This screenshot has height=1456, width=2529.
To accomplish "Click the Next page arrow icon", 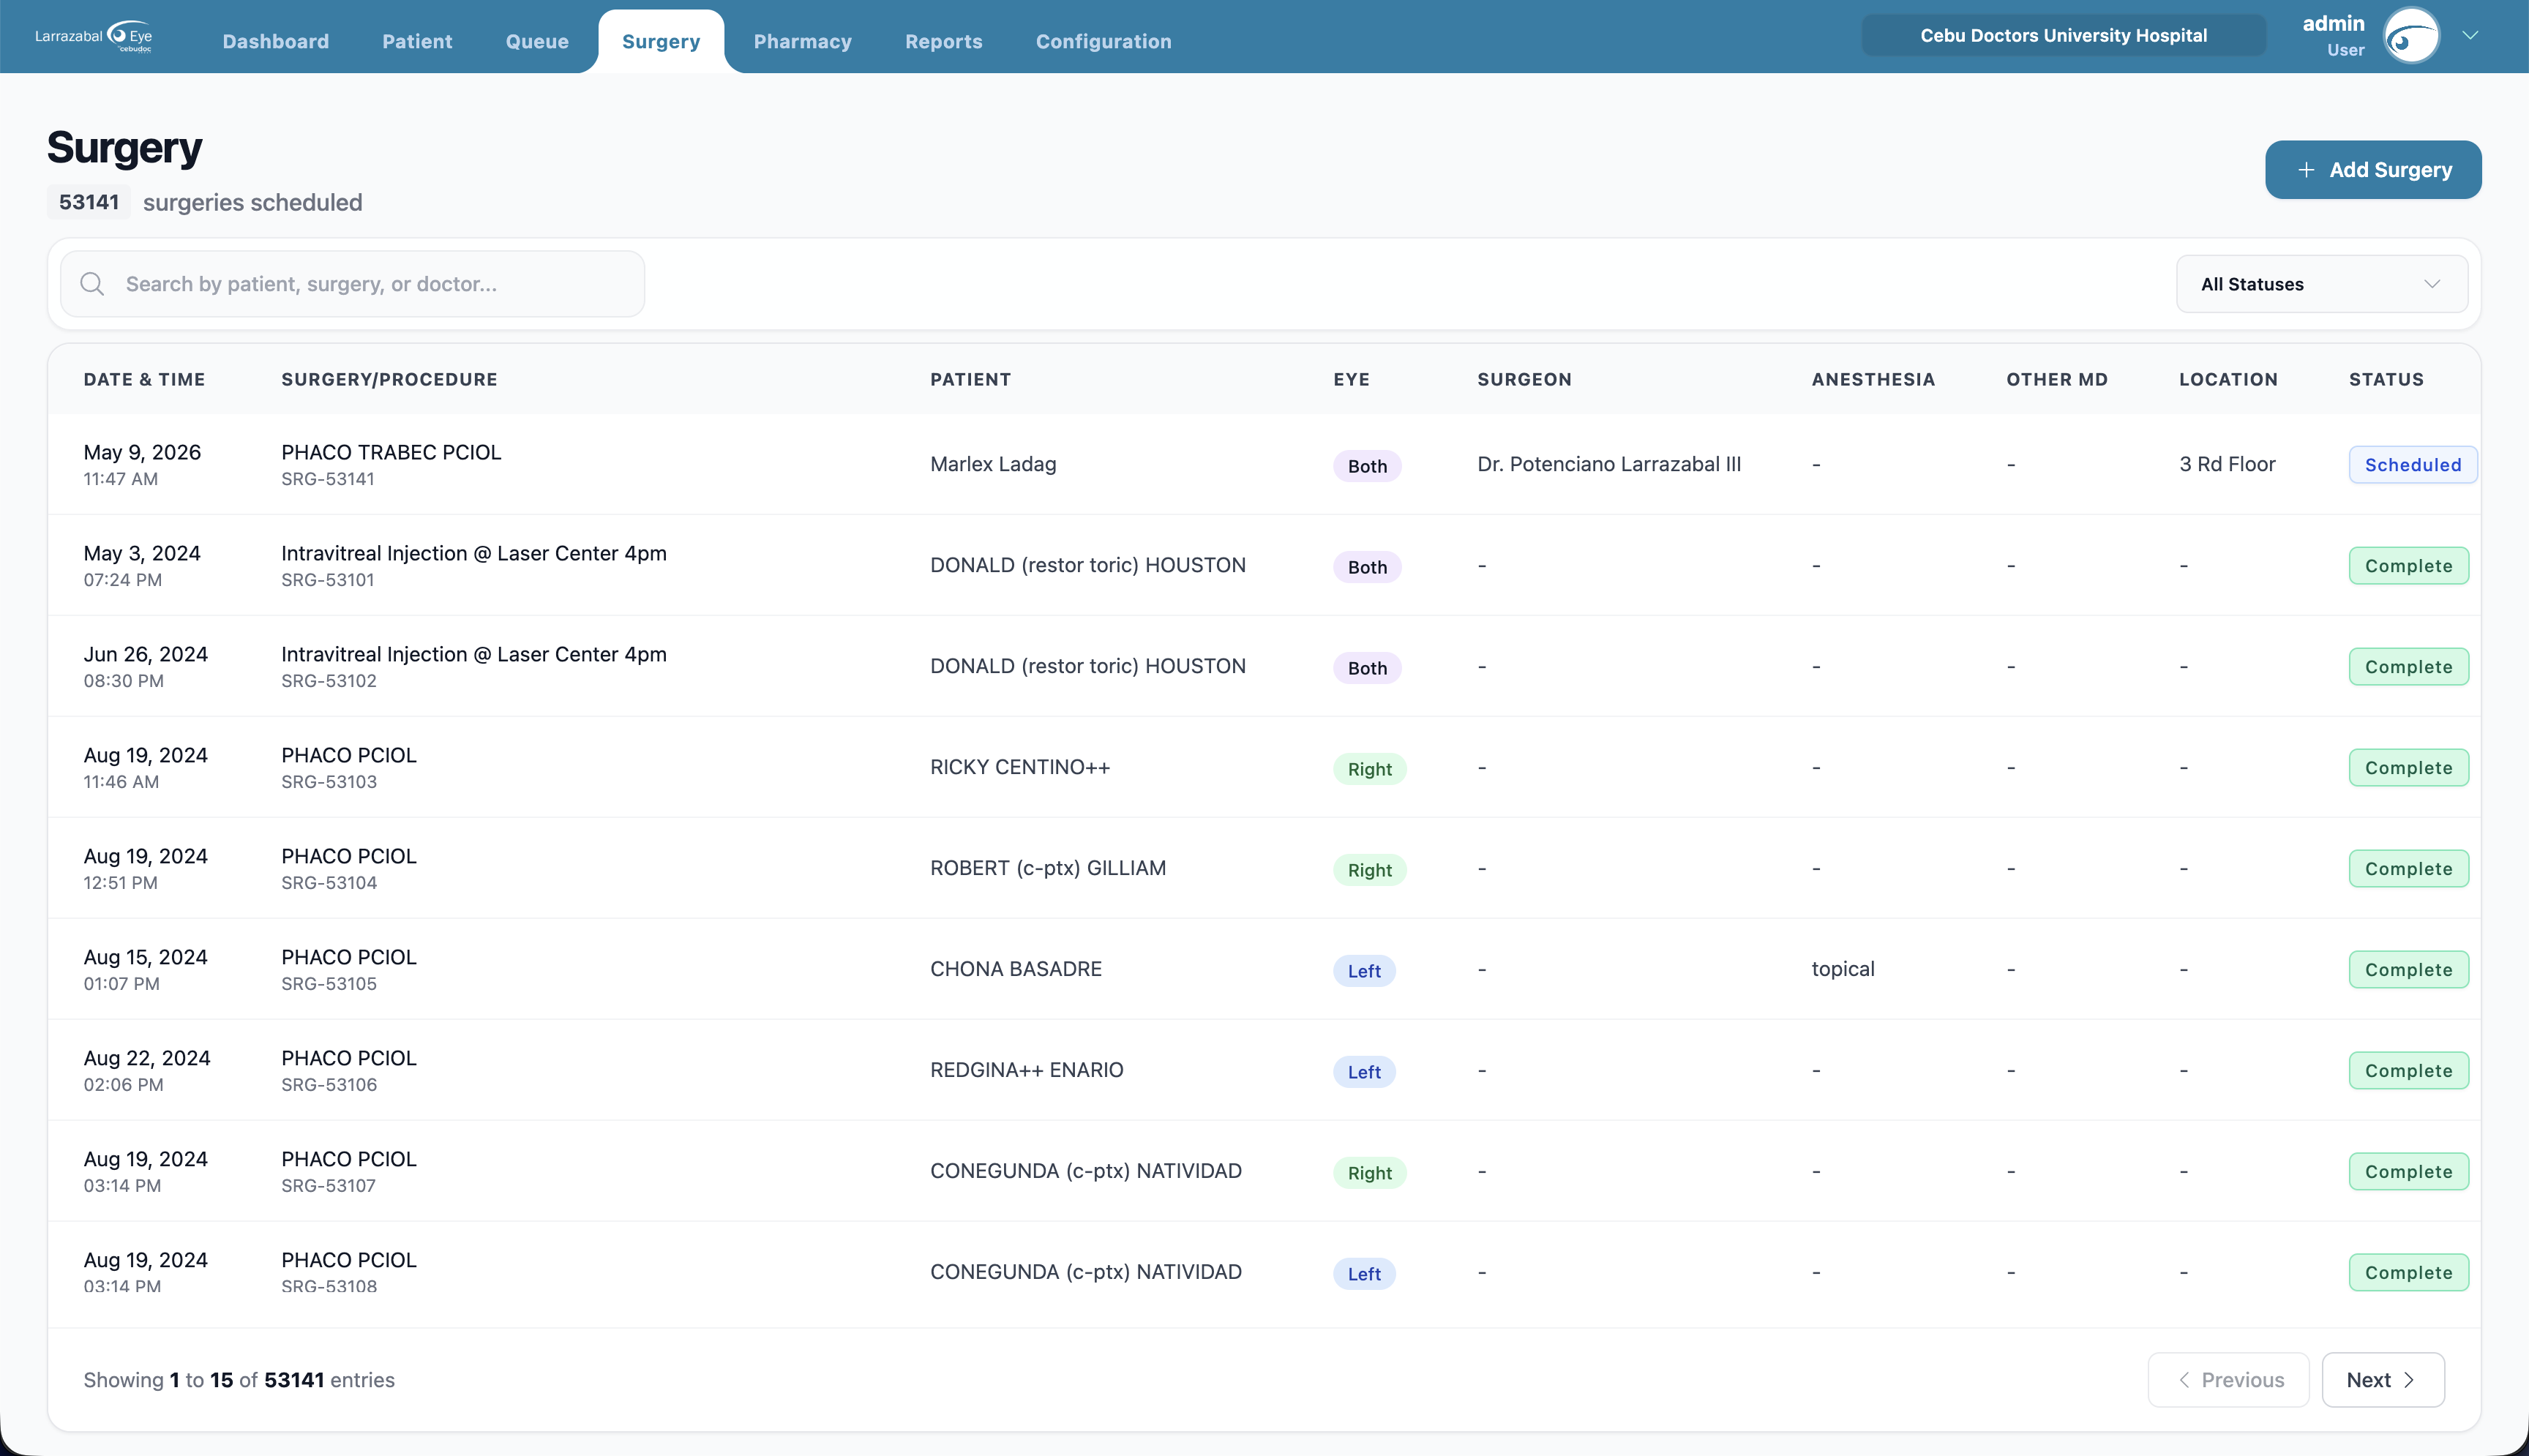I will (x=2409, y=1380).
